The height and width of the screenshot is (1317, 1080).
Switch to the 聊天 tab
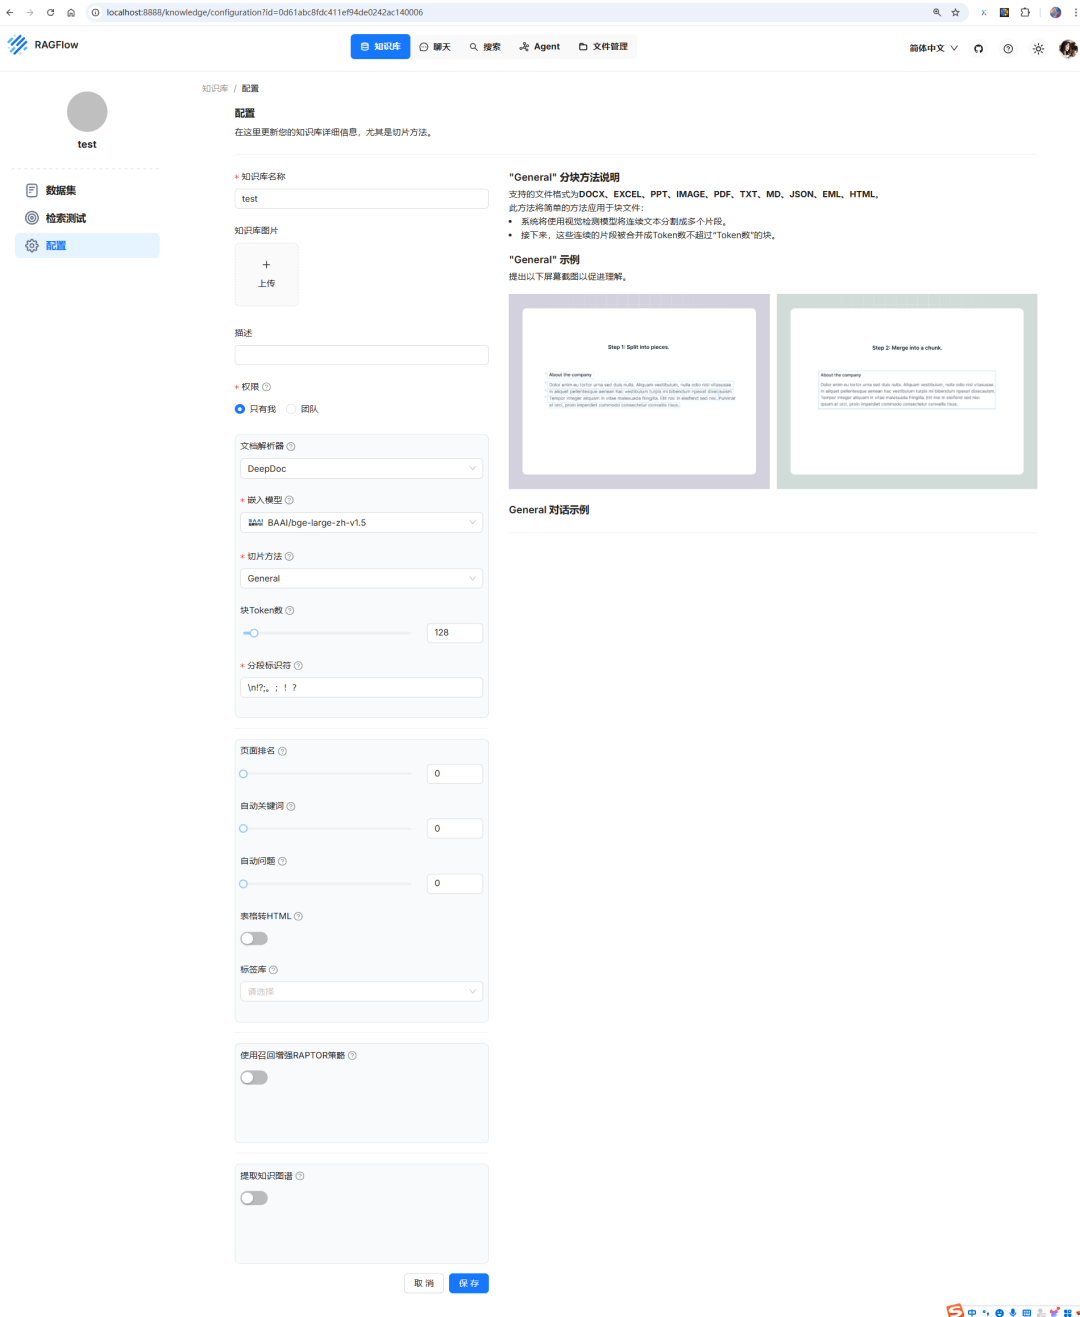435,47
